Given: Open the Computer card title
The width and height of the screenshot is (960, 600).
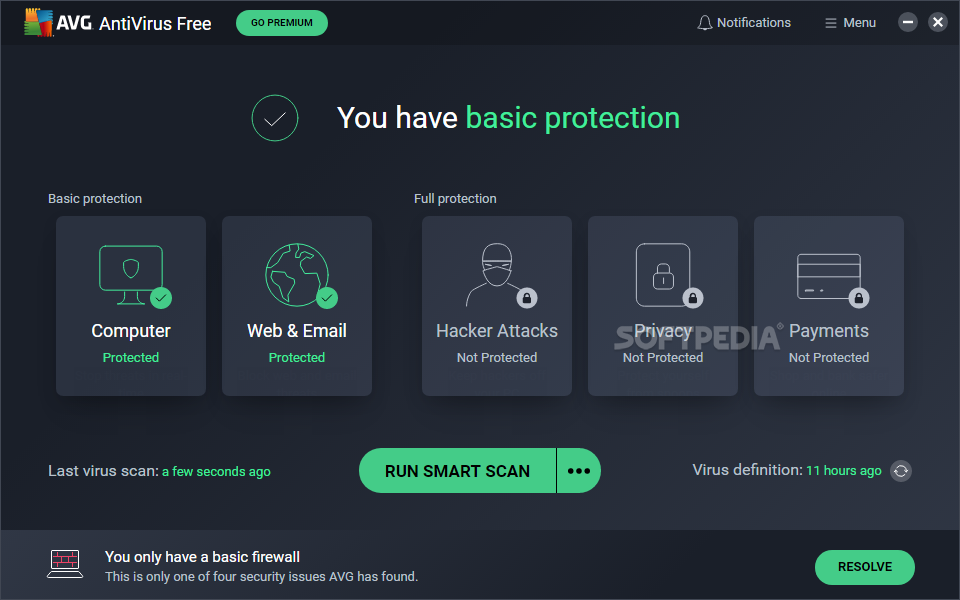Looking at the screenshot, I should point(131,331).
